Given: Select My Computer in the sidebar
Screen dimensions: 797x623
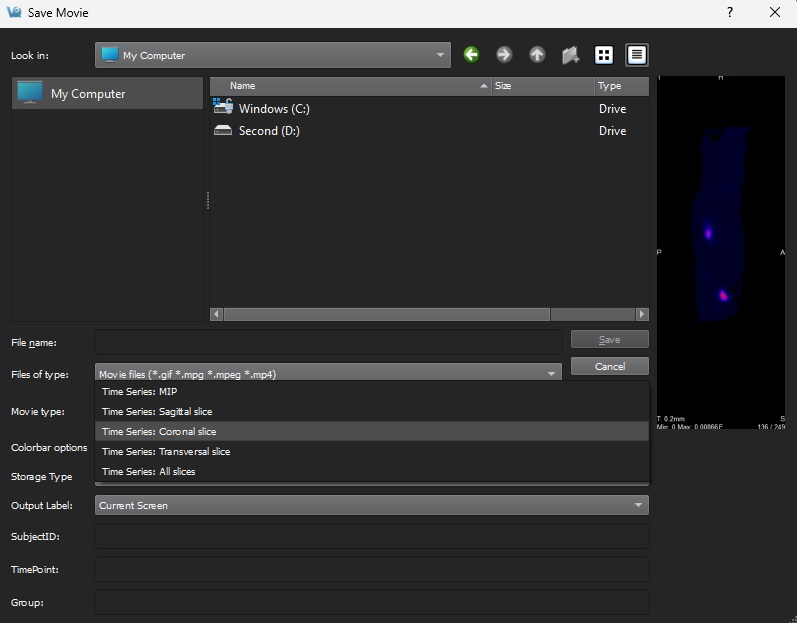Looking at the screenshot, I should pos(87,94).
